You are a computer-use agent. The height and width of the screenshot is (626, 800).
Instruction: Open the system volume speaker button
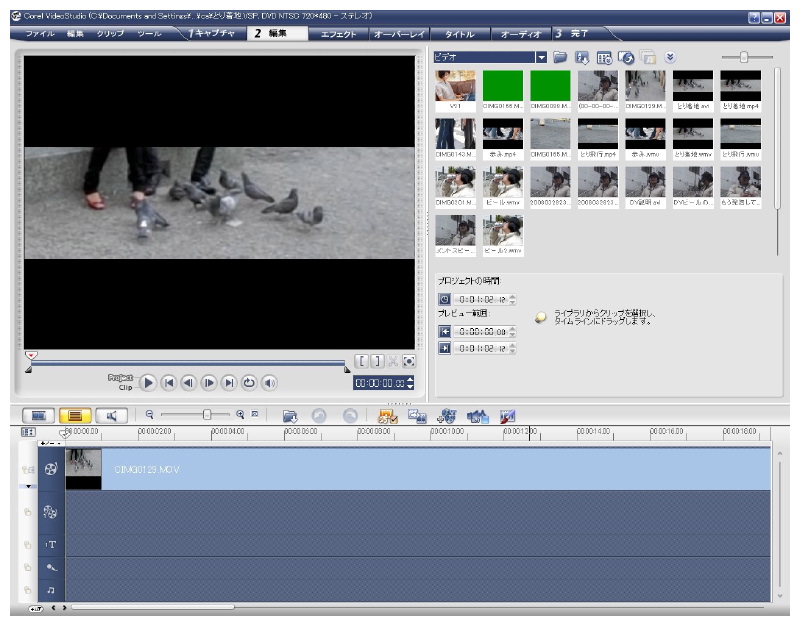269,382
